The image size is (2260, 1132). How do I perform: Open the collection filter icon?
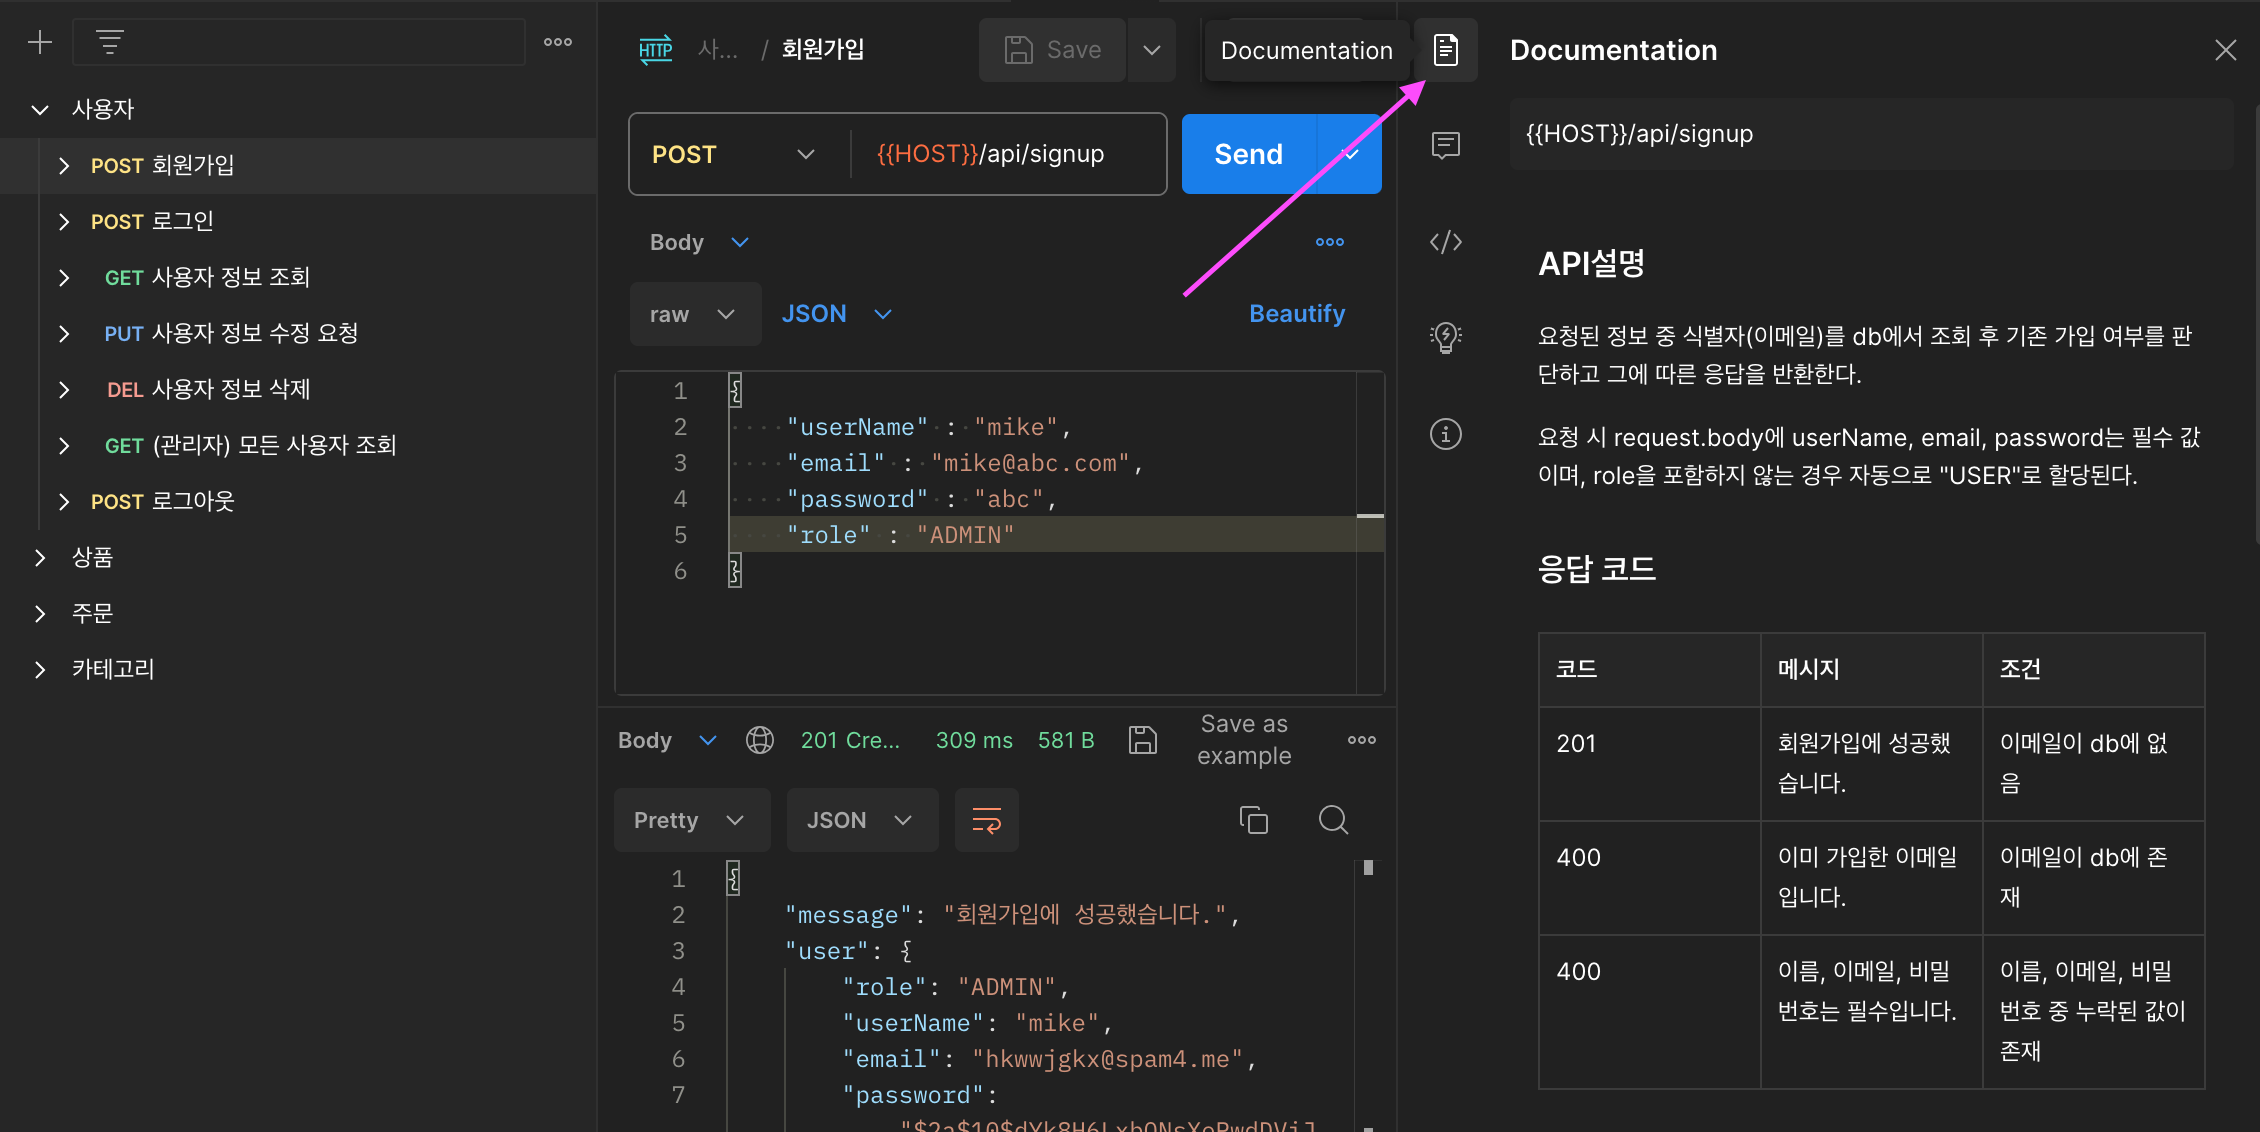pyautogui.click(x=110, y=42)
